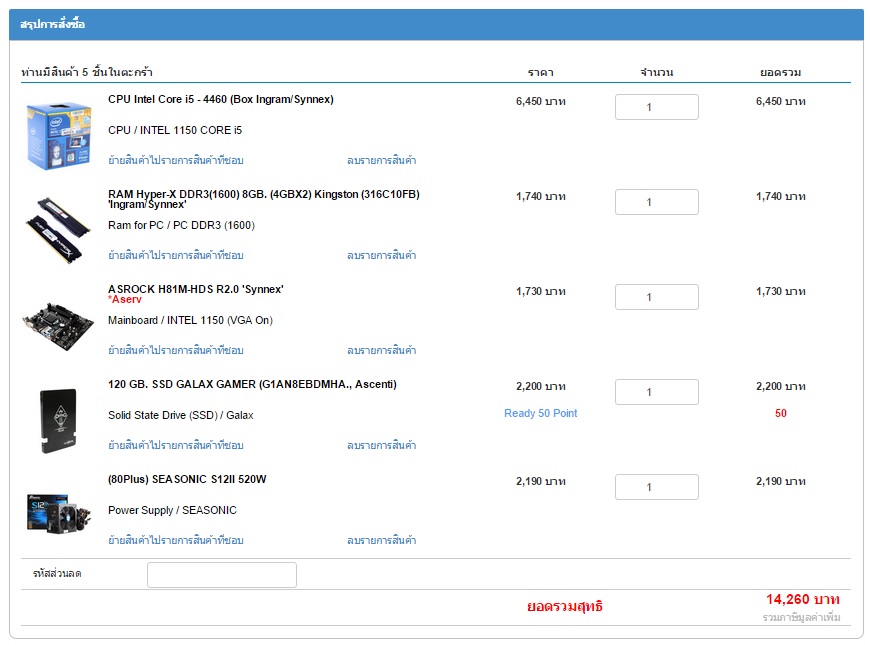This screenshot has width=870, height=645.
Task: Click the red *Aserv note
Action: [x=125, y=300]
